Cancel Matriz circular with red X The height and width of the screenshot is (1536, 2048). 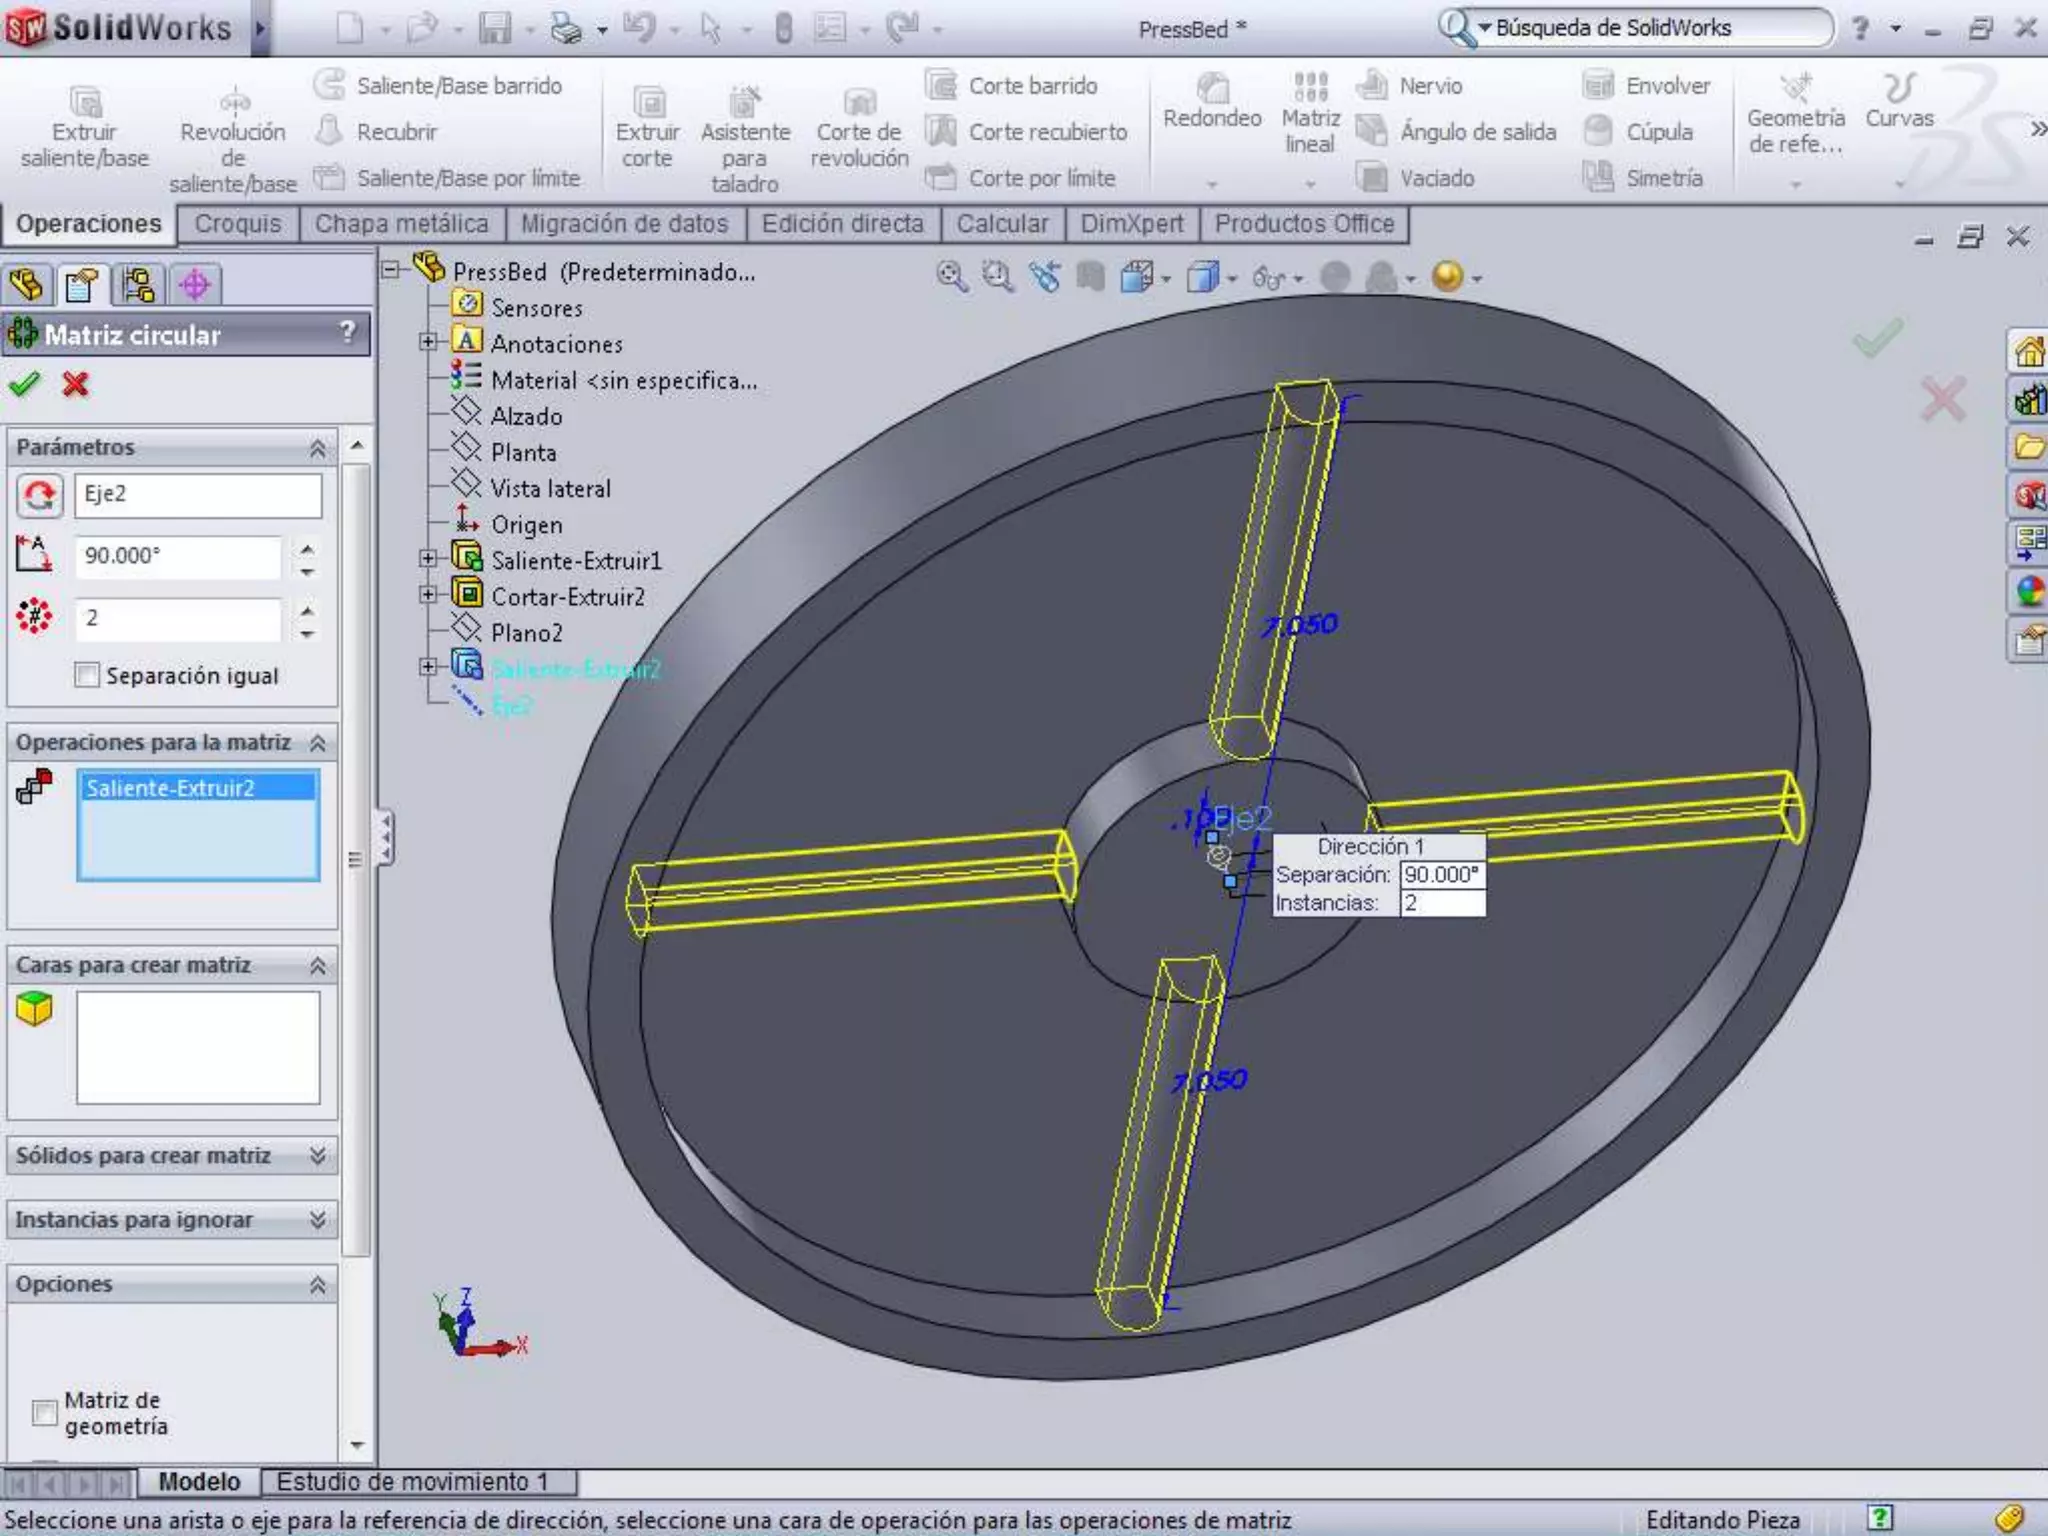75,384
